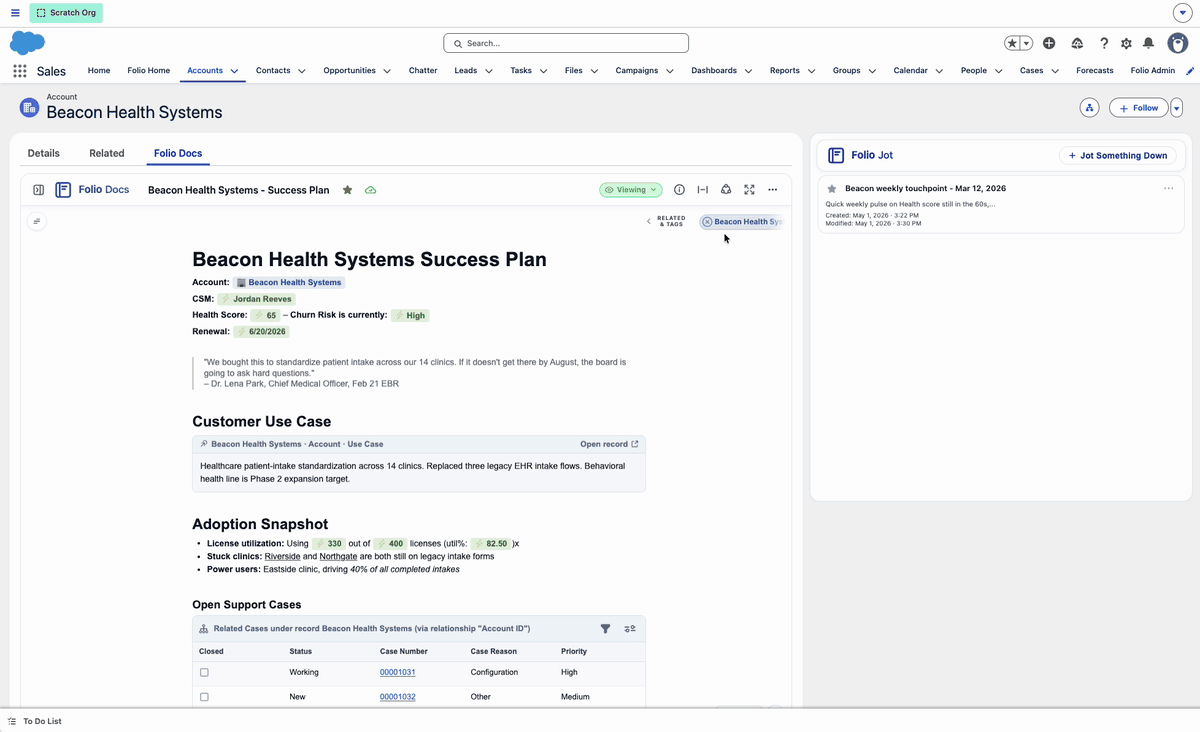Viewport: 1200px width, 732px height.
Task: Select the Folio Docs tab
Action: 178,153
